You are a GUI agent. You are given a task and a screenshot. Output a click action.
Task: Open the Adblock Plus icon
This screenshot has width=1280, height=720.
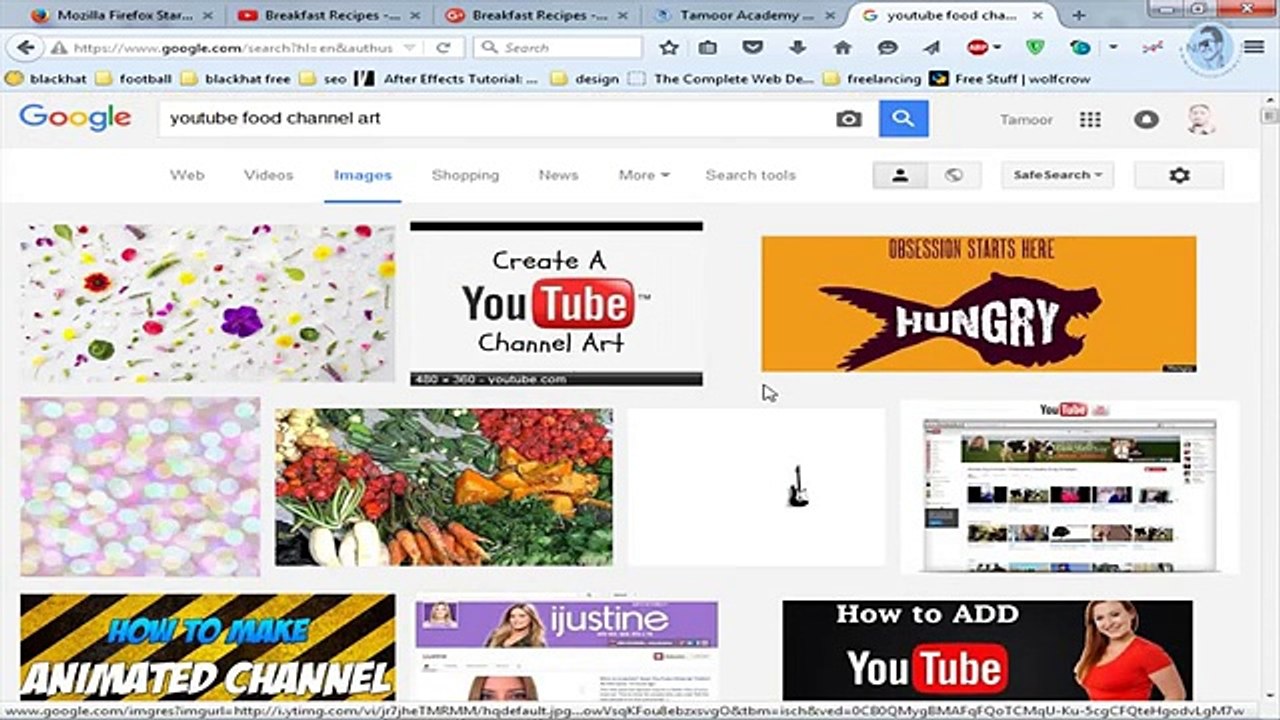977,48
